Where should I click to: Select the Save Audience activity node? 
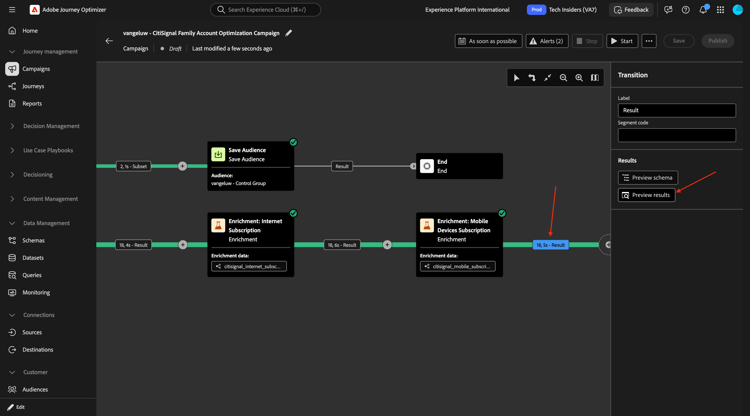[251, 166]
